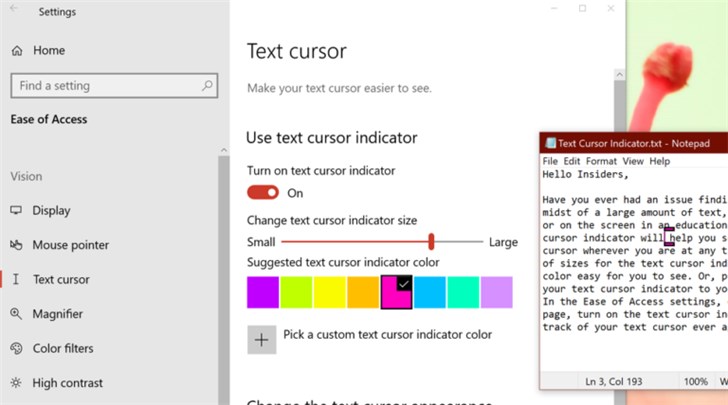The width and height of the screenshot is (728, 405).
Task: Open the Display settings icon
Action: [16, 210]
